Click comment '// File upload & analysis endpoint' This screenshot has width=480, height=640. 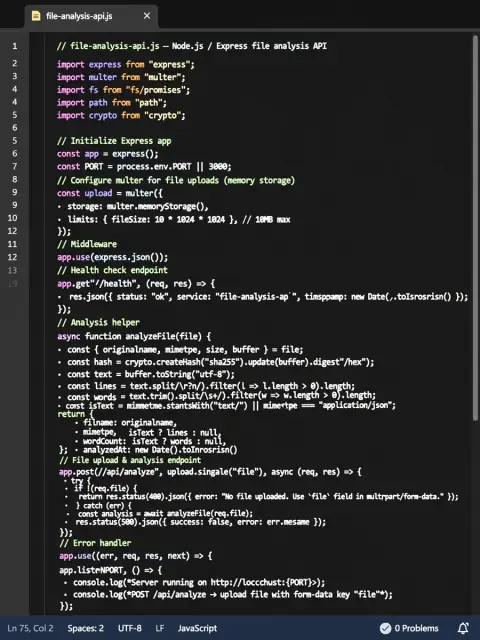pyautogui.click(x=130, y=460)
